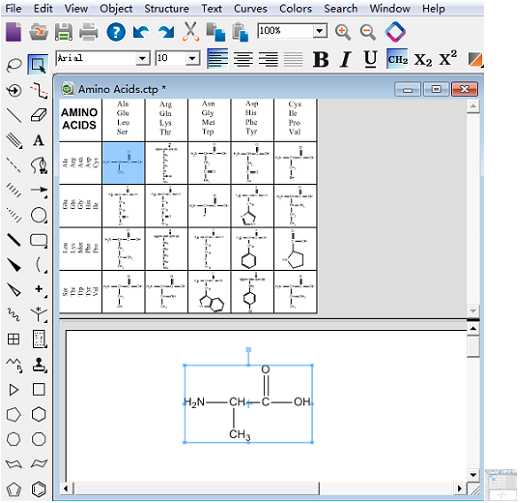Click the New document icon

tap(13, 32)
